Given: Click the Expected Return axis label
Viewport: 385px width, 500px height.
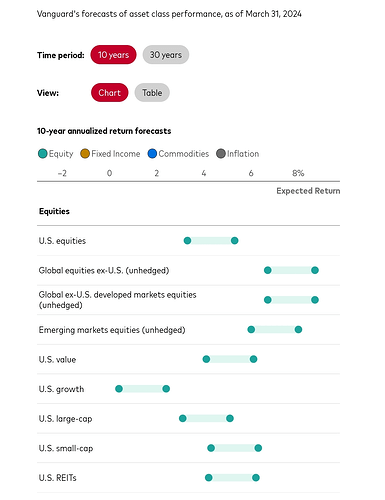Looking at the screenshot, I should pyautogui.click(x=308, y=191).
